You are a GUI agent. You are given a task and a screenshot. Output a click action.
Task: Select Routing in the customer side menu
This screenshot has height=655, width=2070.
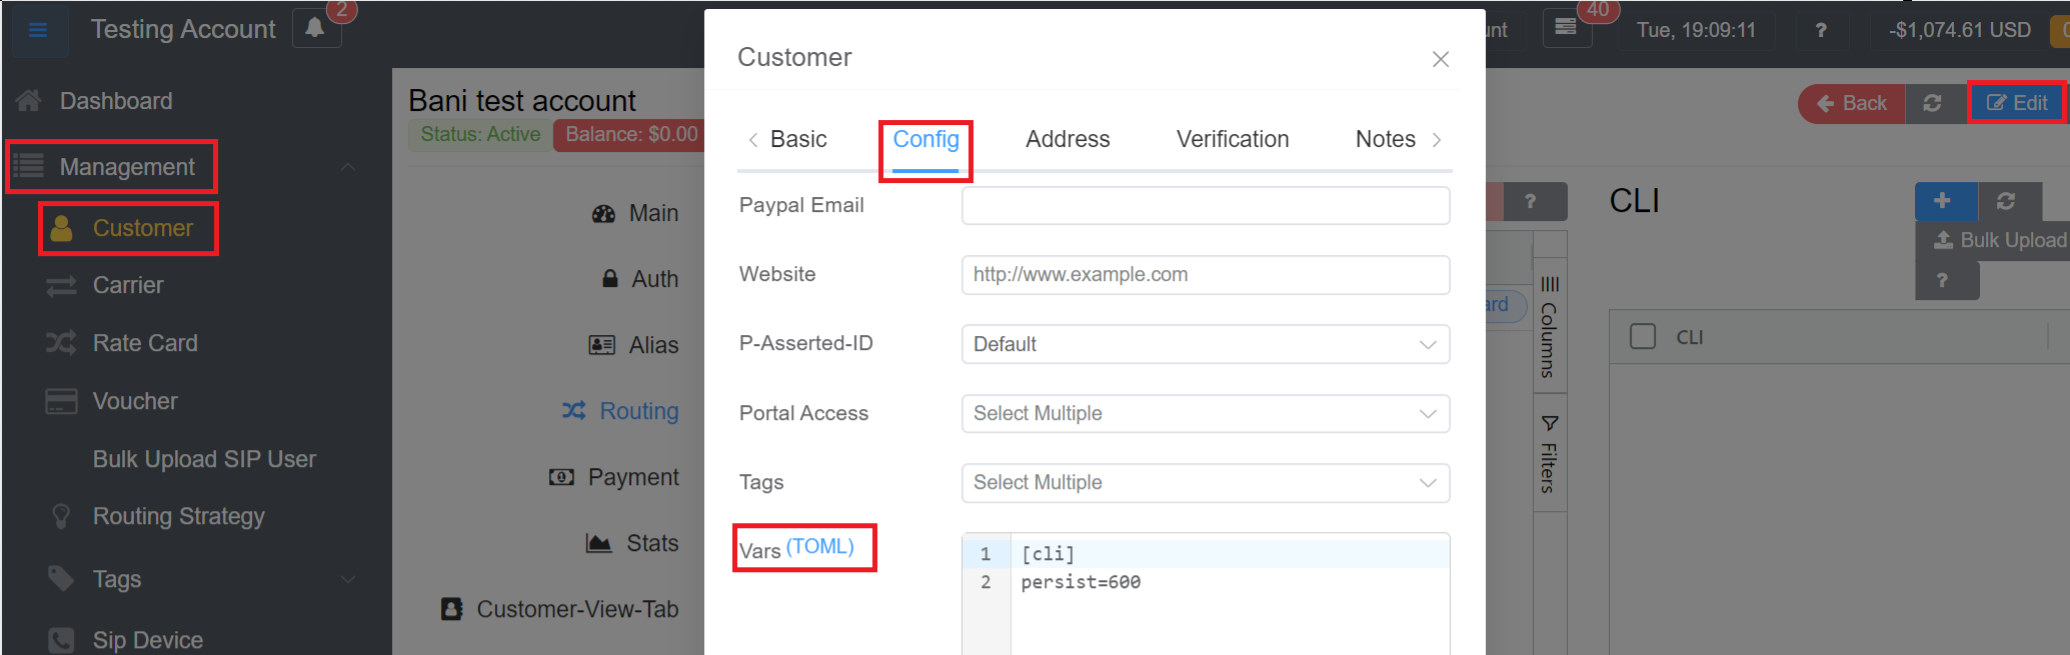click(638, 411)
